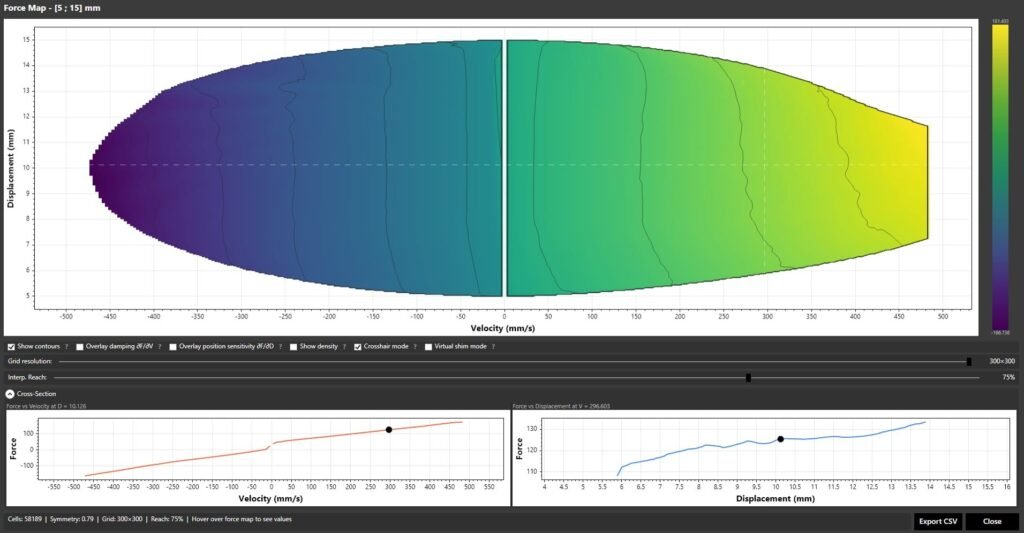The image size is (1024, 533).
Task: Uncheck the Show contours checkbox
Action: point(11,347)
